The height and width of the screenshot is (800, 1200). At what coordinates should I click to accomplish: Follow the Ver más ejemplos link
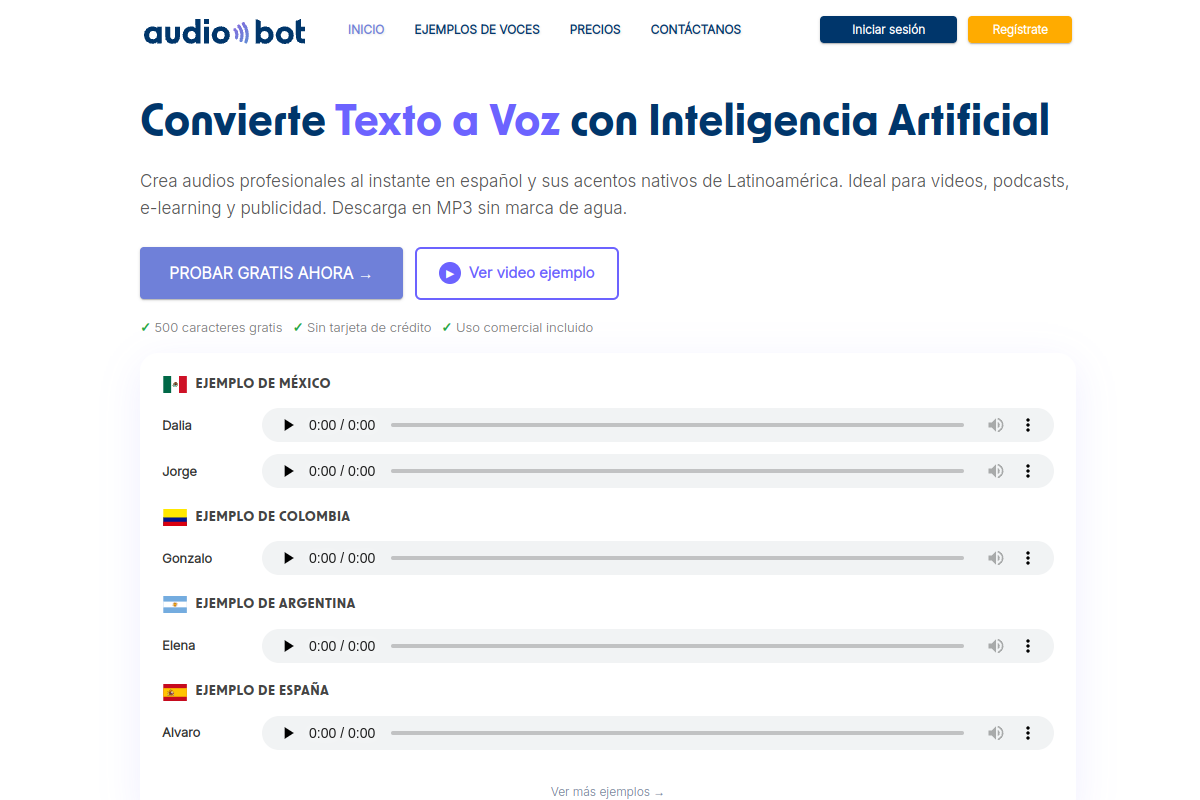tap(607, 792)
